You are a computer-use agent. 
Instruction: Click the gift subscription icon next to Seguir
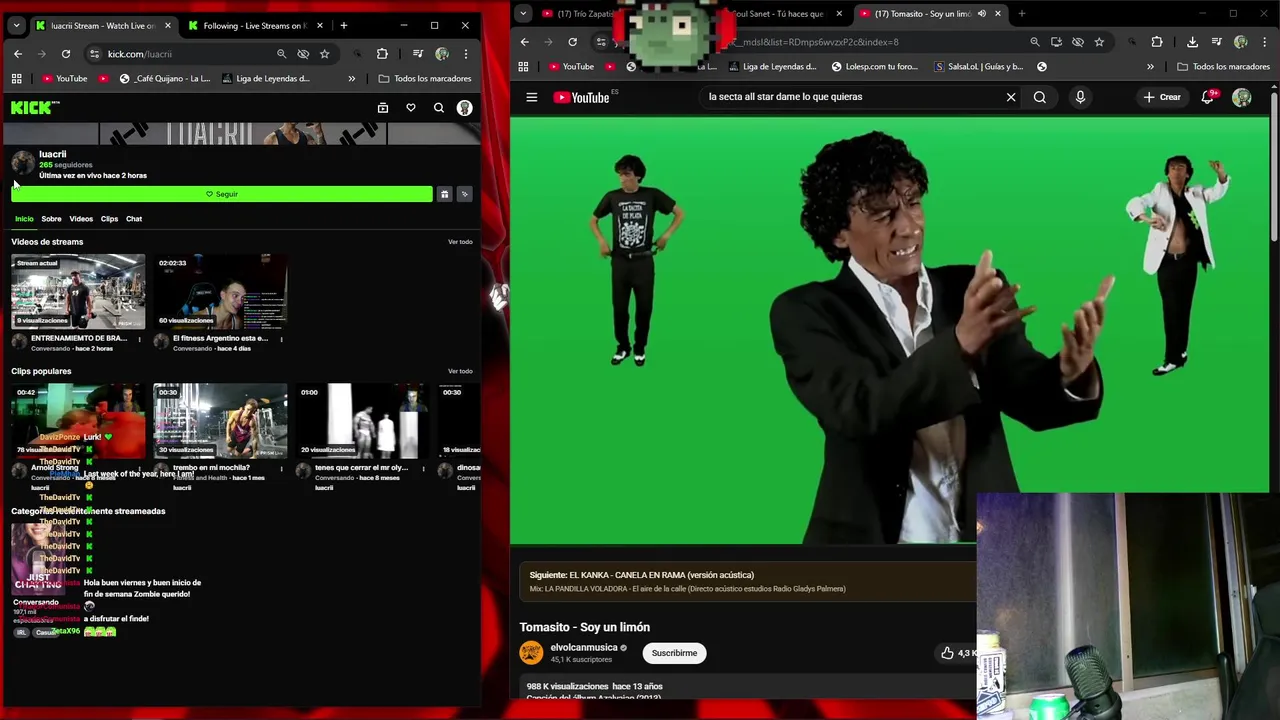[x=444, y=194]
